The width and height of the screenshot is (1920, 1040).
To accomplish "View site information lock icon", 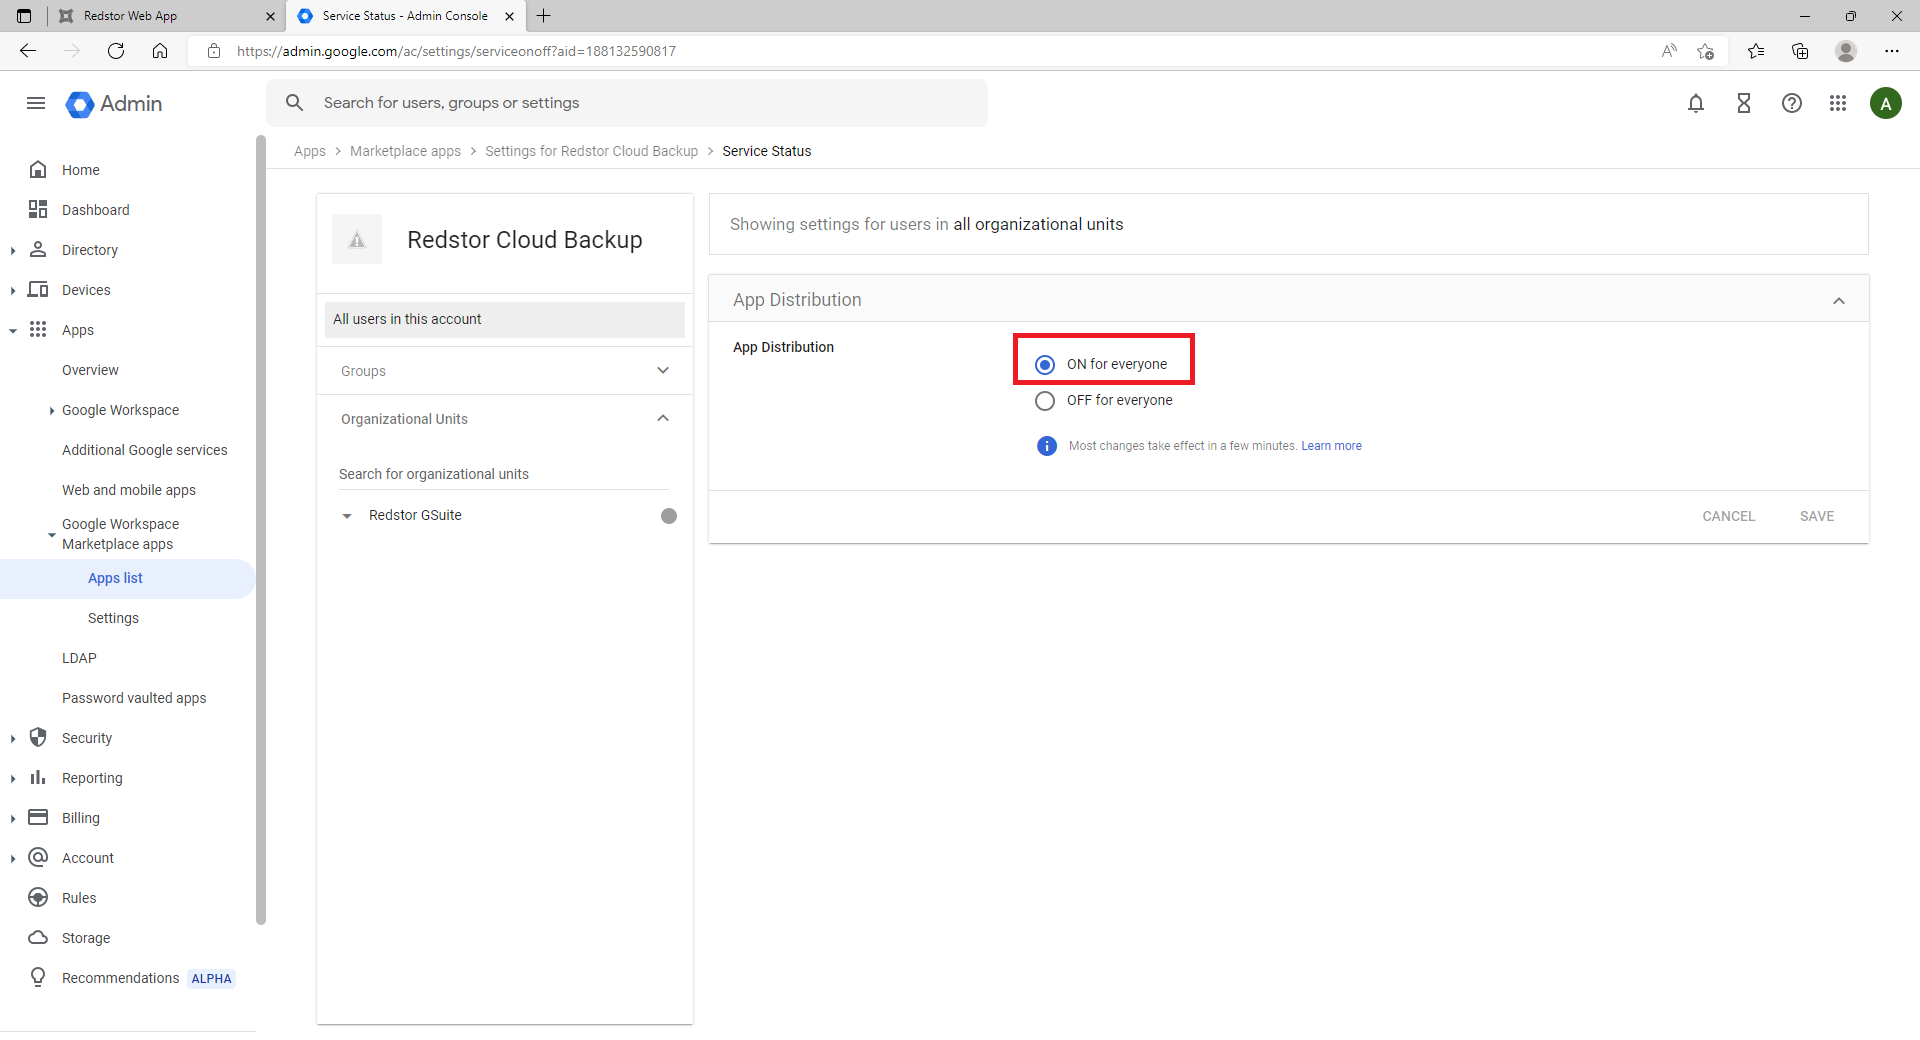I will pos(214,51).
